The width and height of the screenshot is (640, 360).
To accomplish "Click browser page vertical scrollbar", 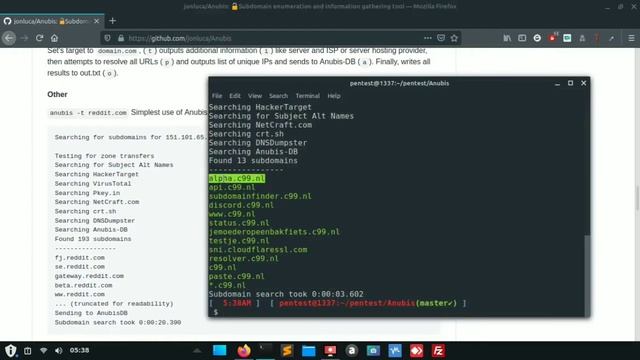I will click(x=637, y=198).
